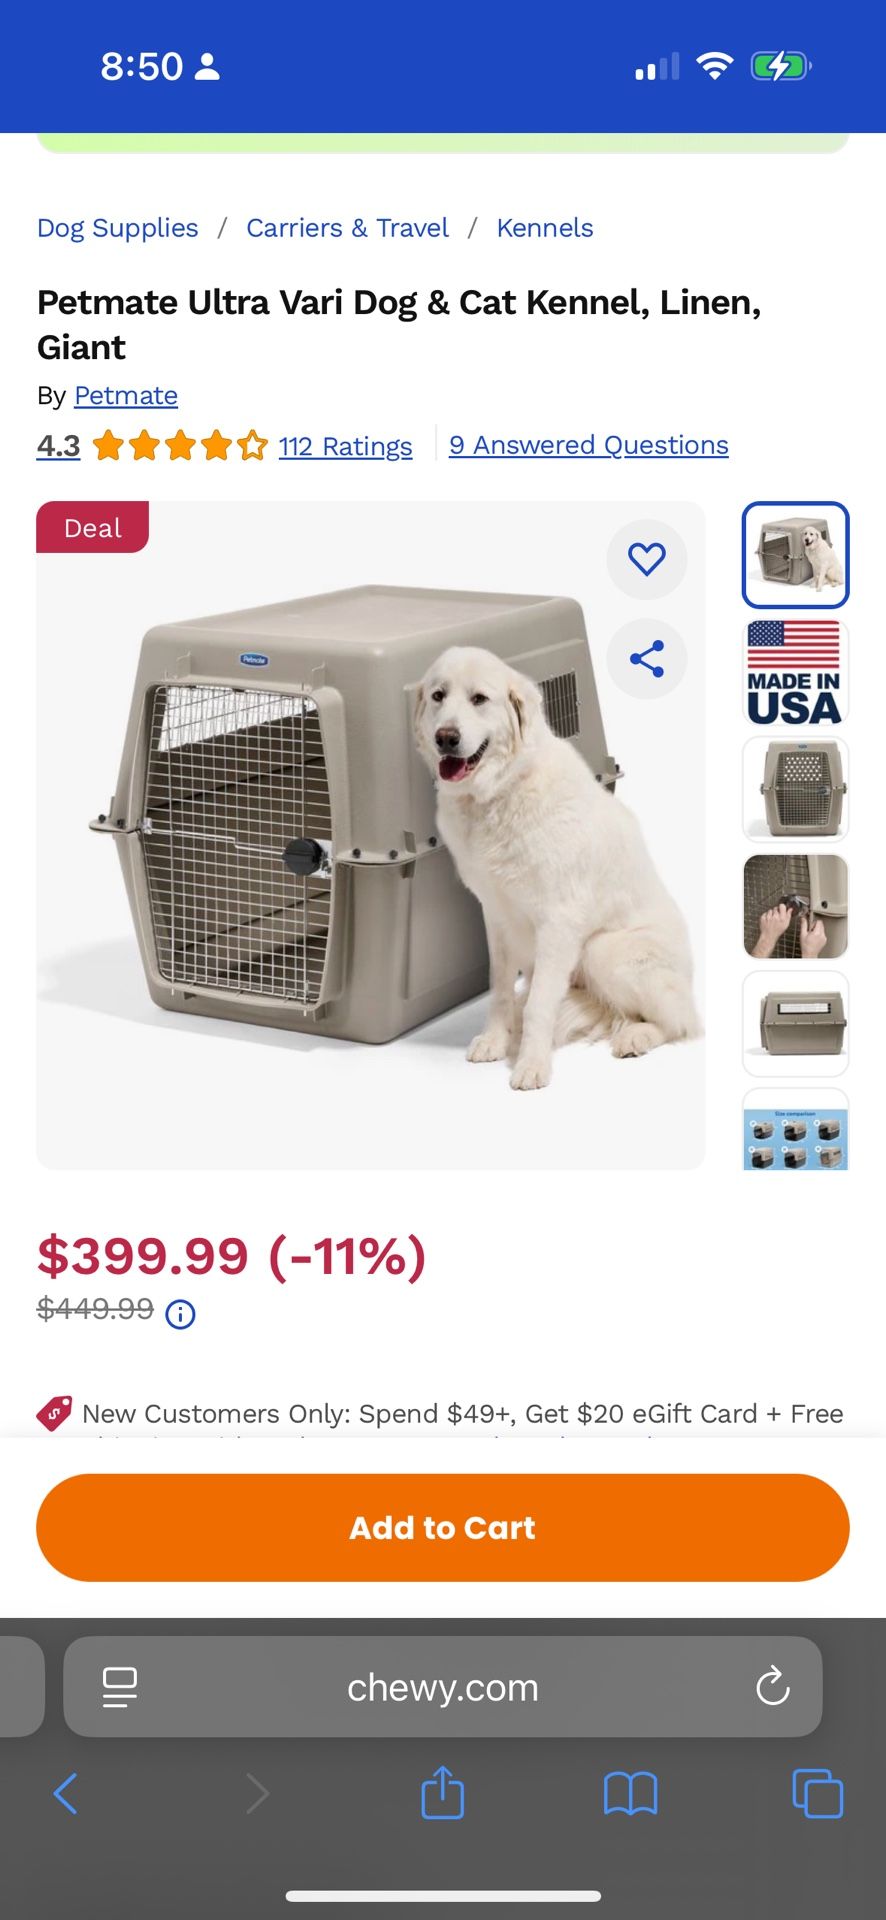Tap the promo tag icon

pyautogui.click(x=54, y=1413)
